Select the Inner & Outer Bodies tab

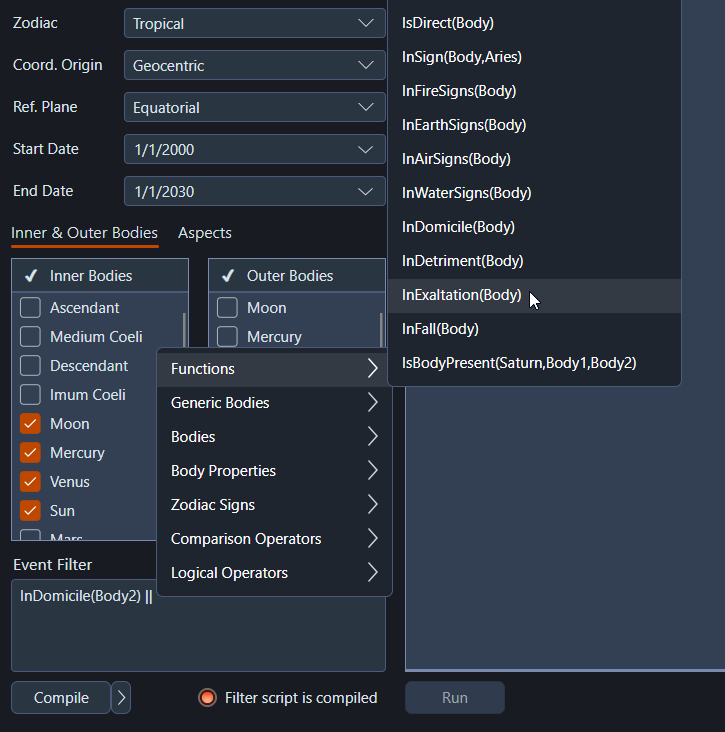(84, 233)
